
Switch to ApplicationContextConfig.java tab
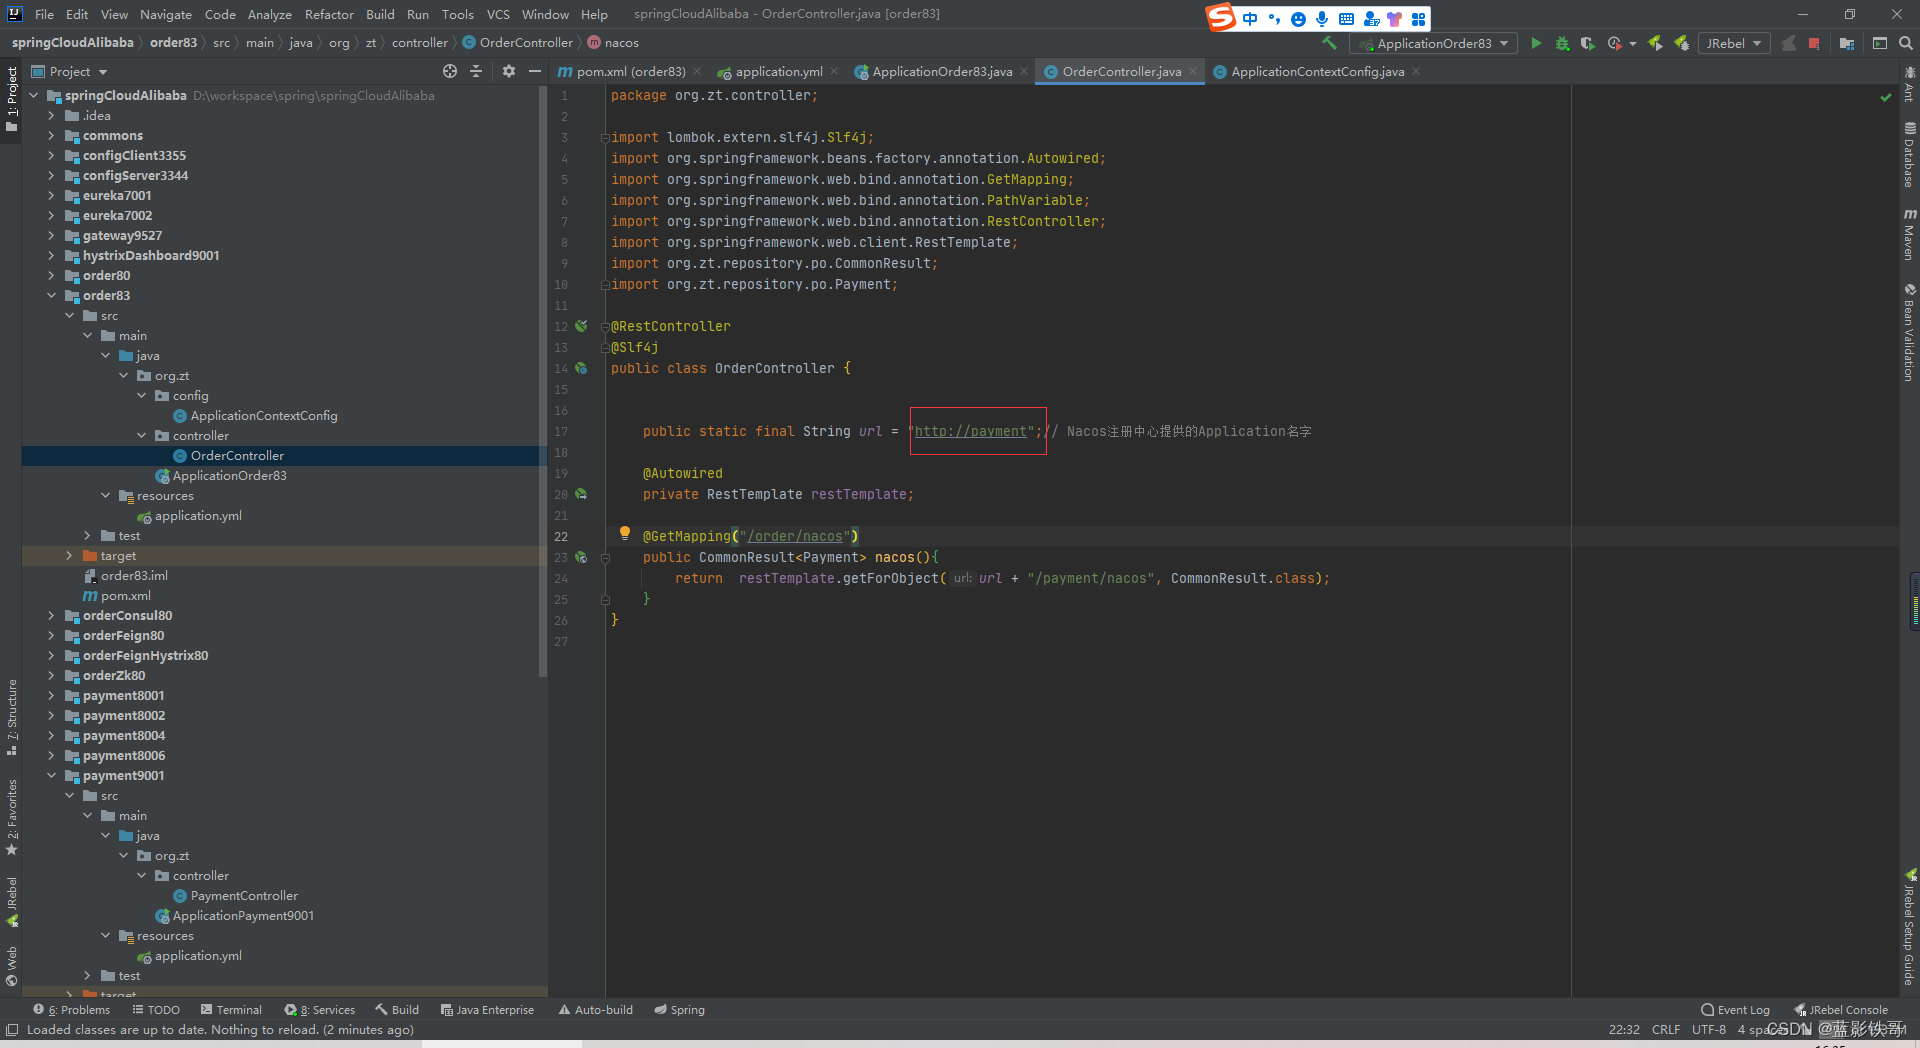click(x=1317, y=71)
